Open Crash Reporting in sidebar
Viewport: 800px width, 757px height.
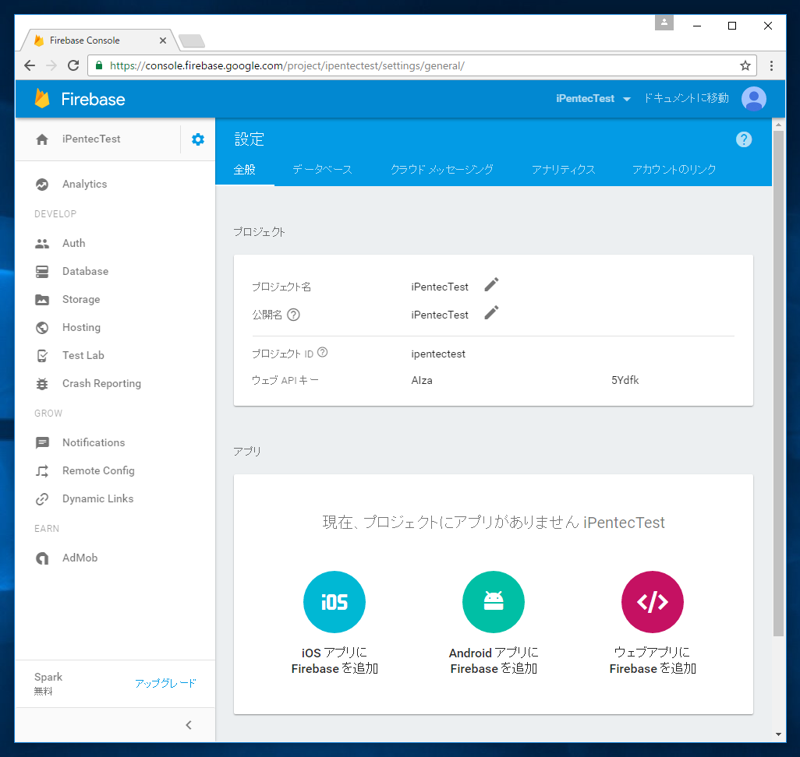click(101, 384)
